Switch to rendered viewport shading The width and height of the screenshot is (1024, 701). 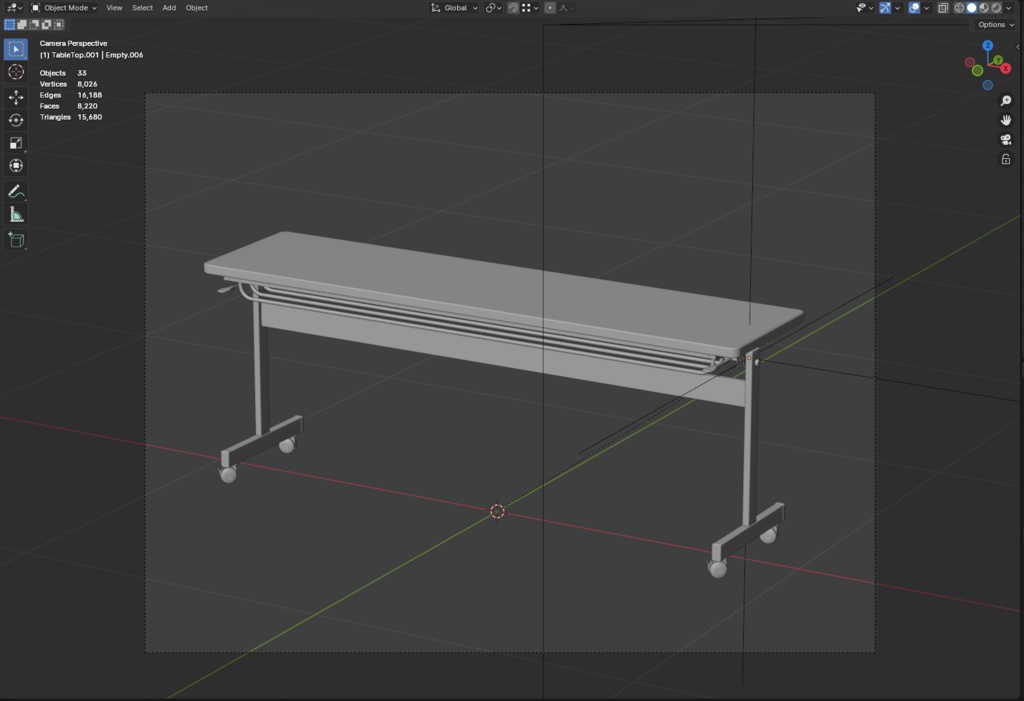[997, 8]
